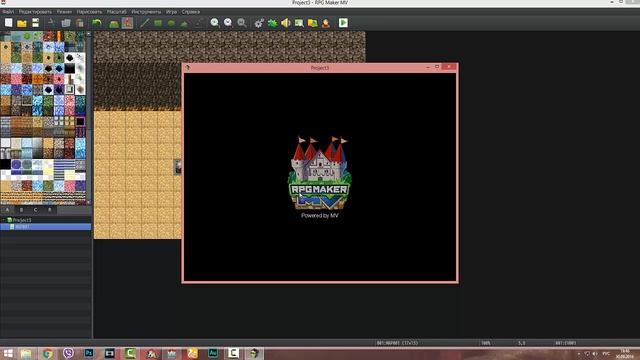
Task: Copy with the toolbar copy icon
Action: [x=66, y=23]
